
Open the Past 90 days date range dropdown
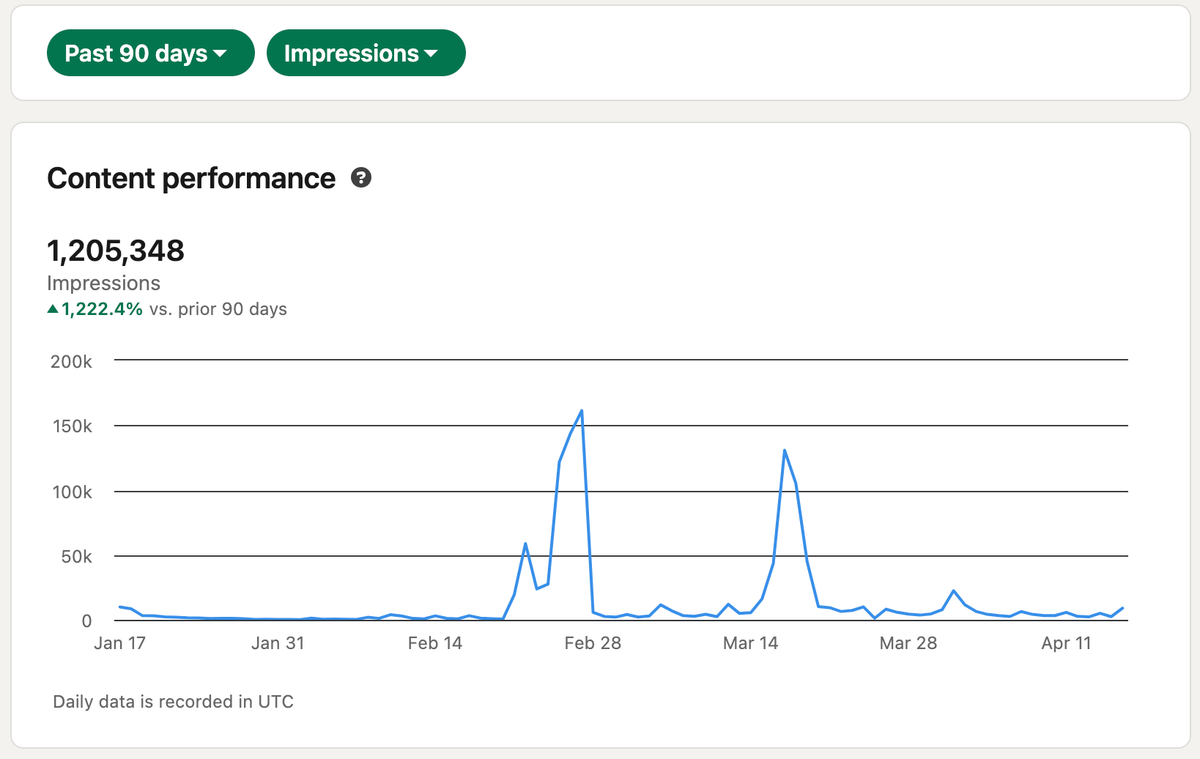[150, 52]
